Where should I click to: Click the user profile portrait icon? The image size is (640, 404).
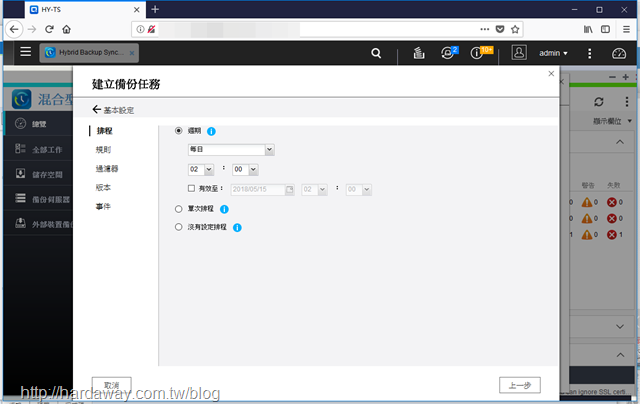point(519,53)
